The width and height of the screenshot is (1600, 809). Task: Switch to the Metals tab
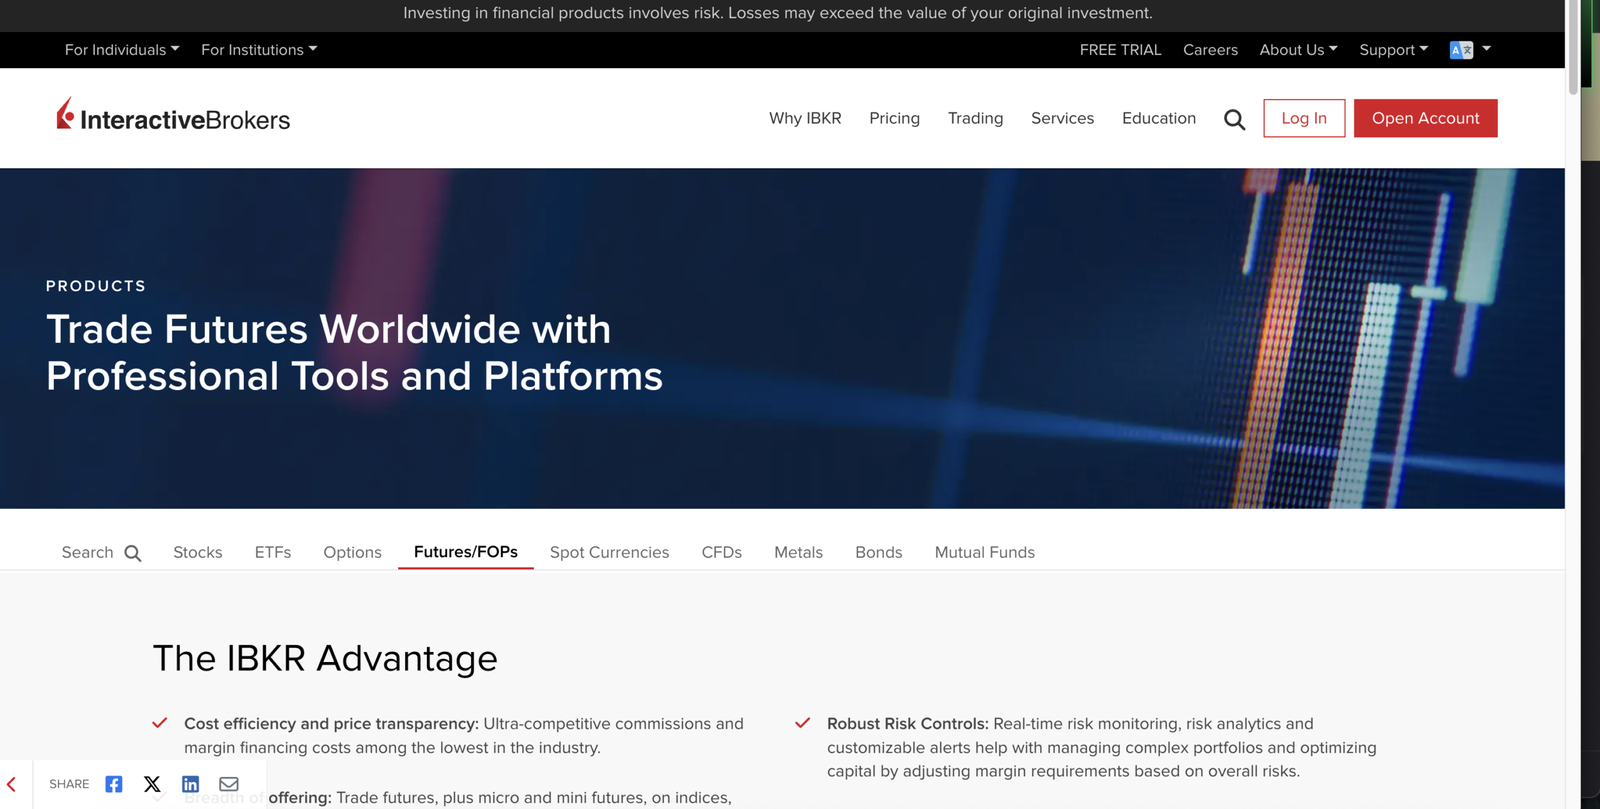(798, 552)
